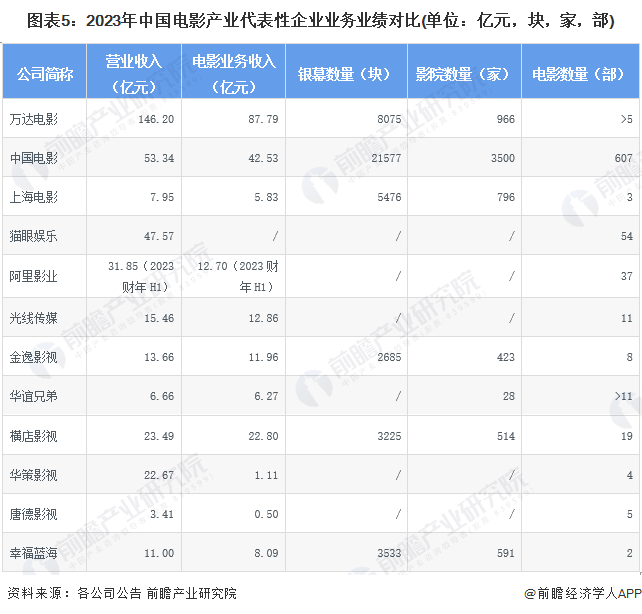This screenshot has height=614, width=642.
Task: Click film count 19
Action: tap(627, 436)
